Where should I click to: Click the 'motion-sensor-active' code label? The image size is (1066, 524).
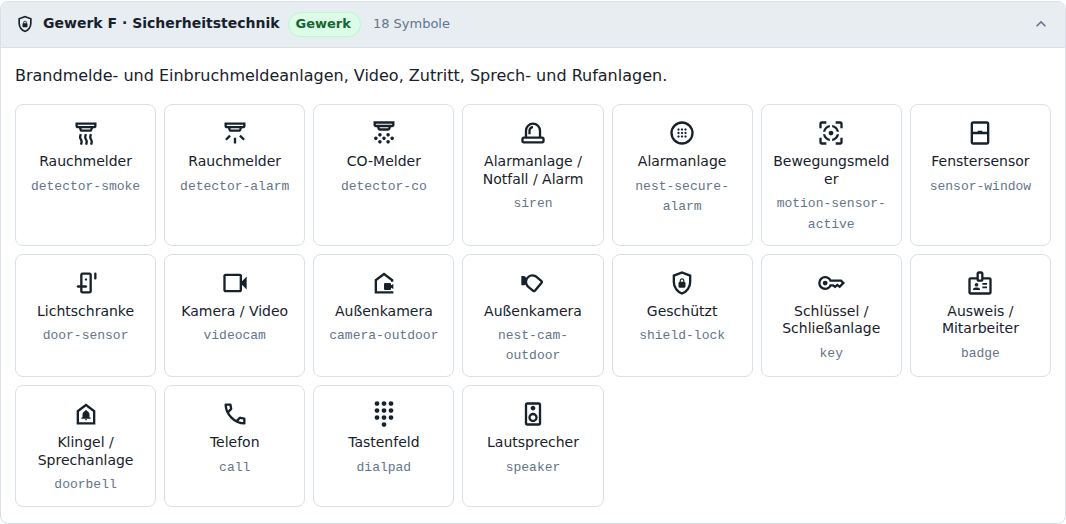tap(831, 213)
